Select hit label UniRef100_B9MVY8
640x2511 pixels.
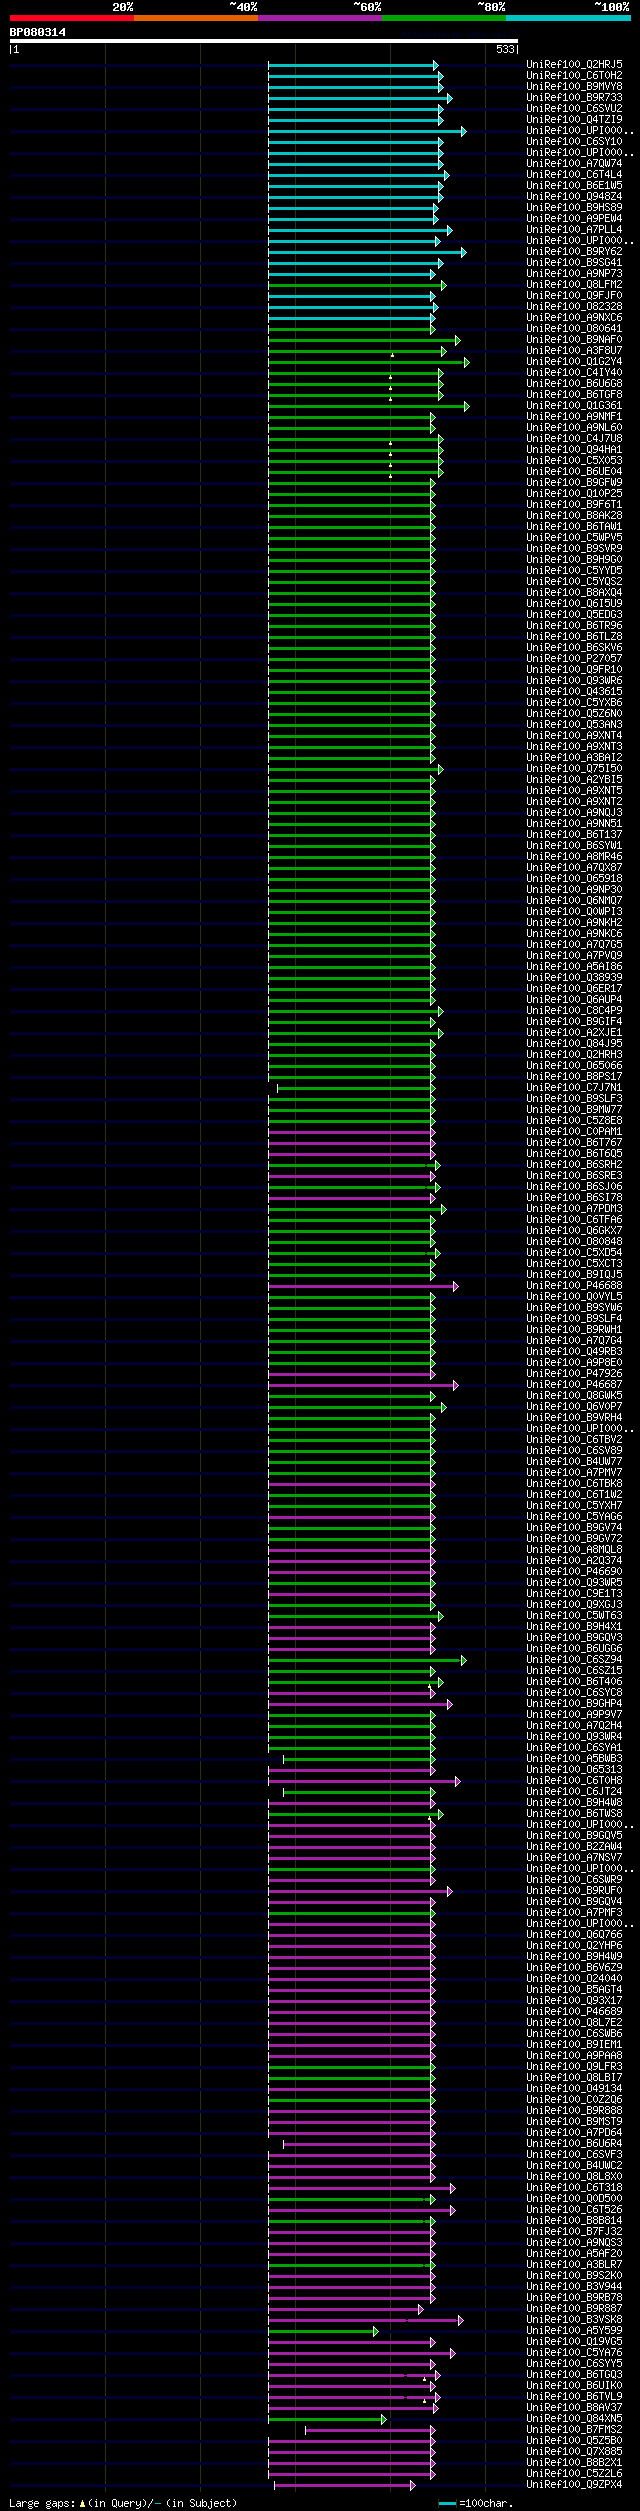(x=574, y=86)
